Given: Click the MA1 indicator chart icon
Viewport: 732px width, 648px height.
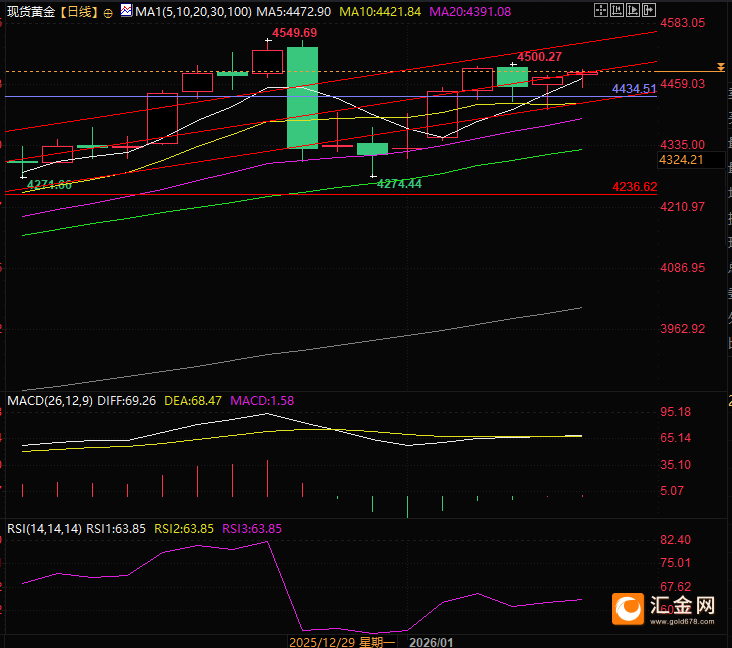Looking at the screenshot, I should coord(126,10).
